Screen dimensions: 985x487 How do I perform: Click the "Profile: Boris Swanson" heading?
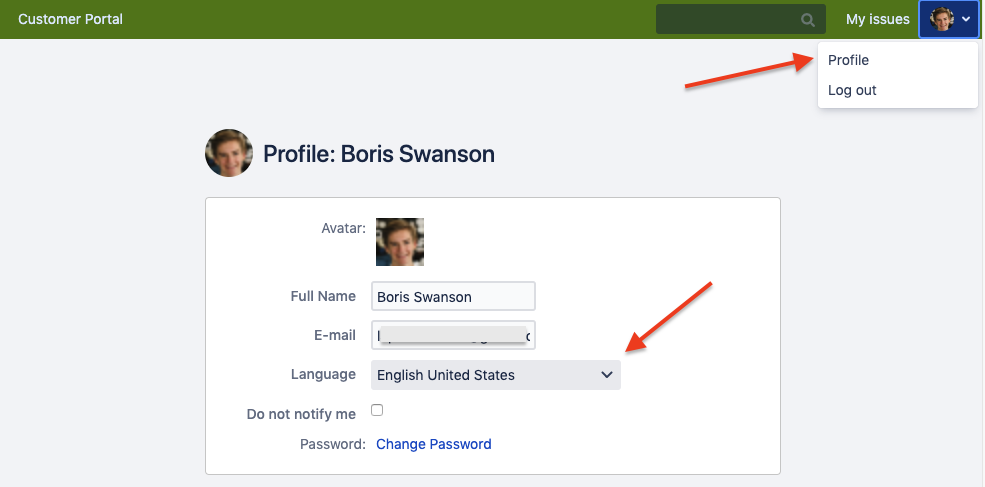pos(379,154)
